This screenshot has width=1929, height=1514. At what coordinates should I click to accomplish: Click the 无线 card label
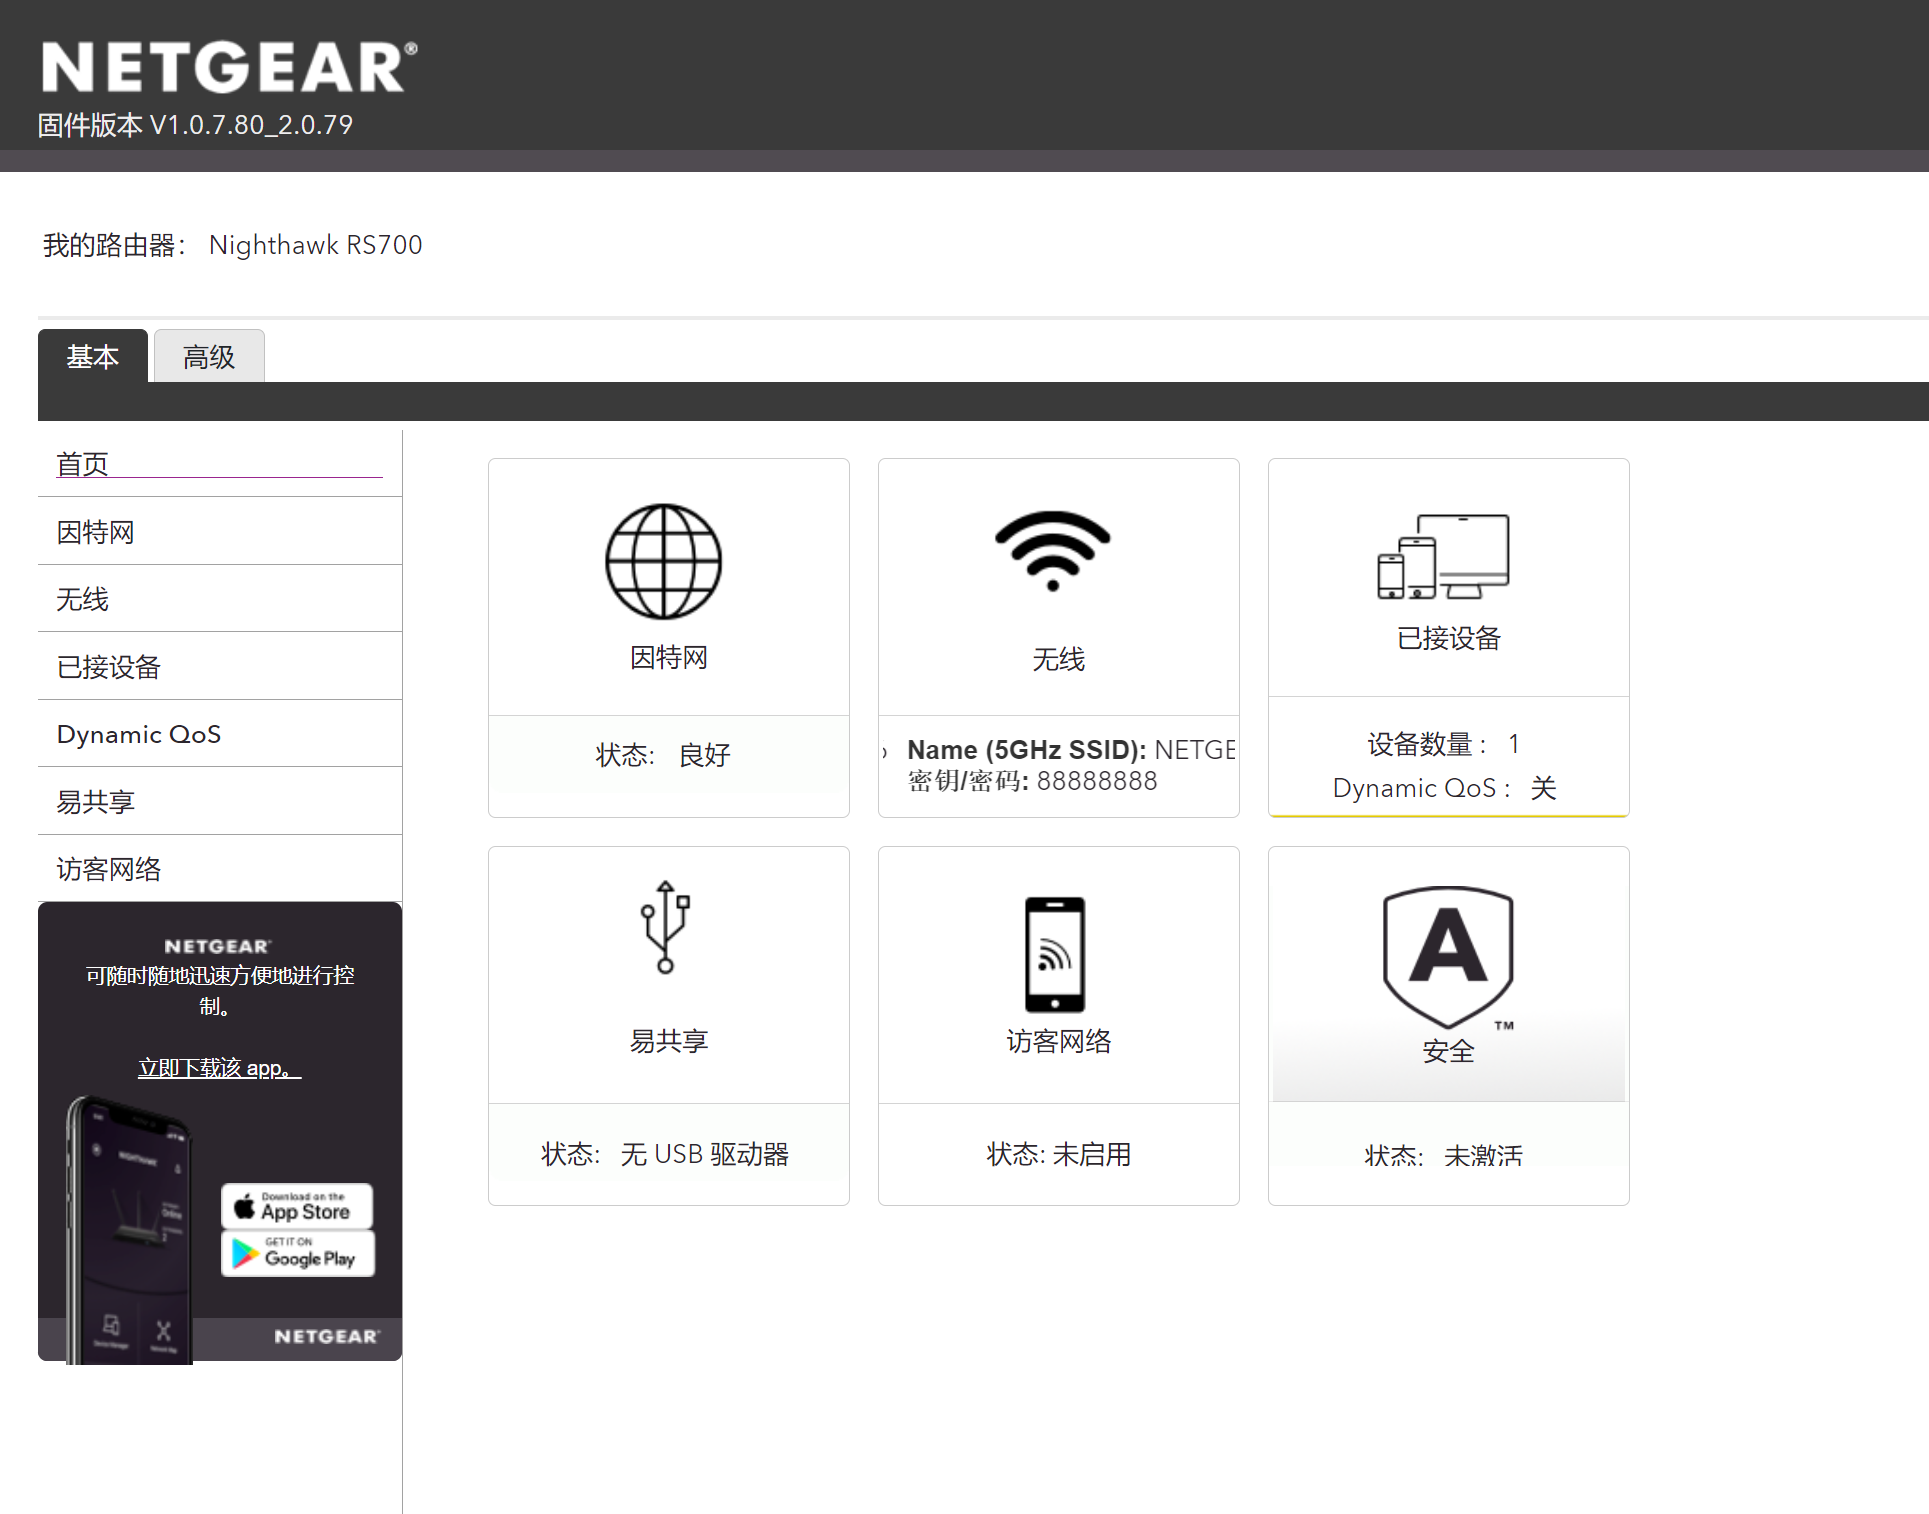(1059, 659)
